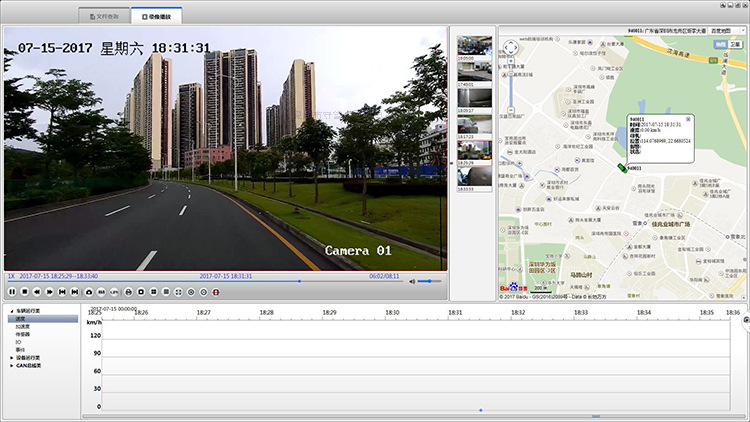Select the 录像回放 tab
The height and width of the screenshot is (422, 750).
pos(156,17)
